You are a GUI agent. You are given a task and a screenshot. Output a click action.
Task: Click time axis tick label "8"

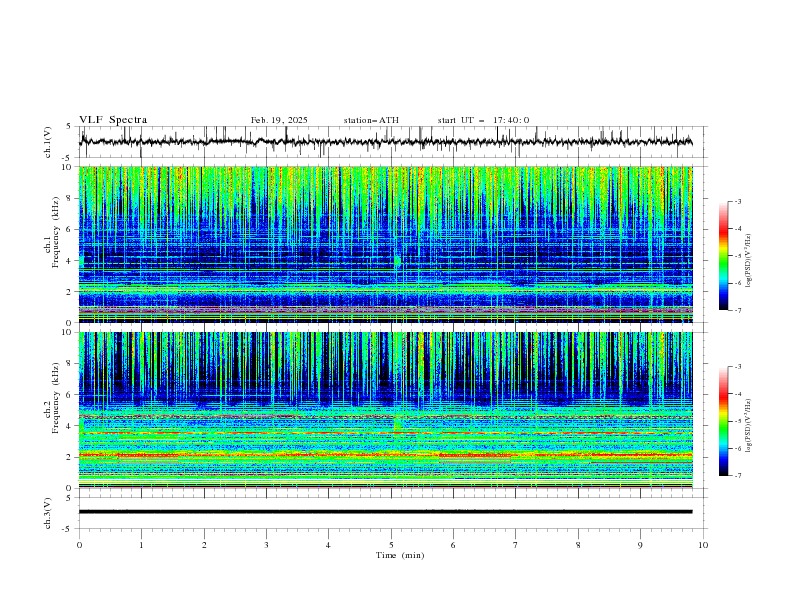click(578, 545)
